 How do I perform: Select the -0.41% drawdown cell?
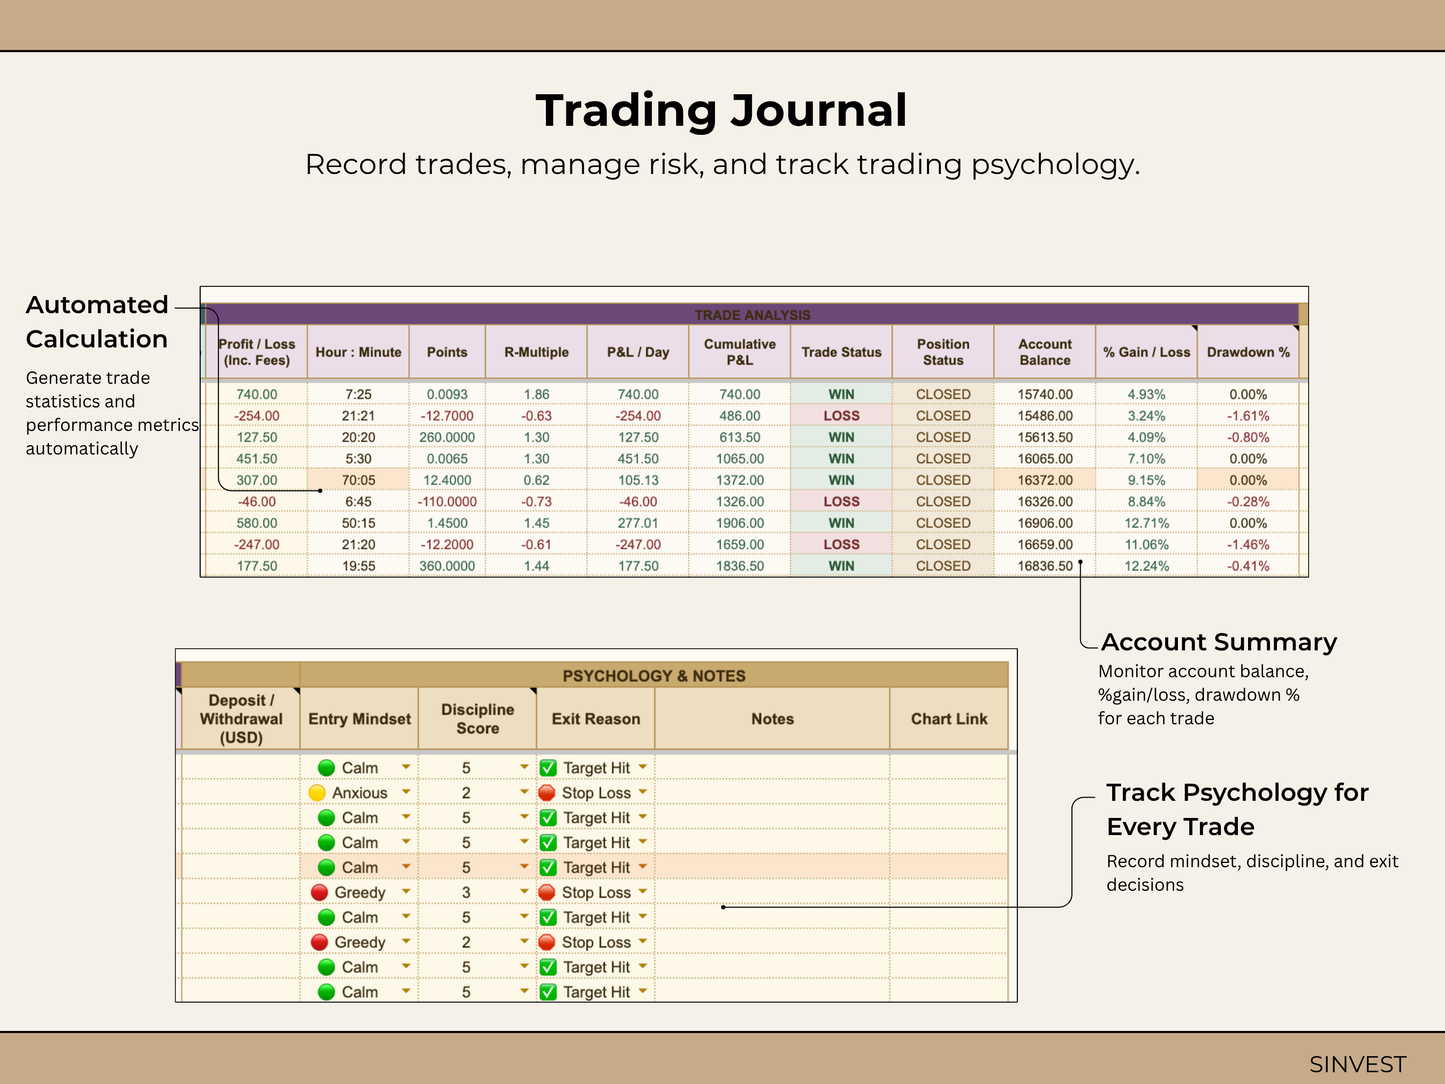[1248, 566]
